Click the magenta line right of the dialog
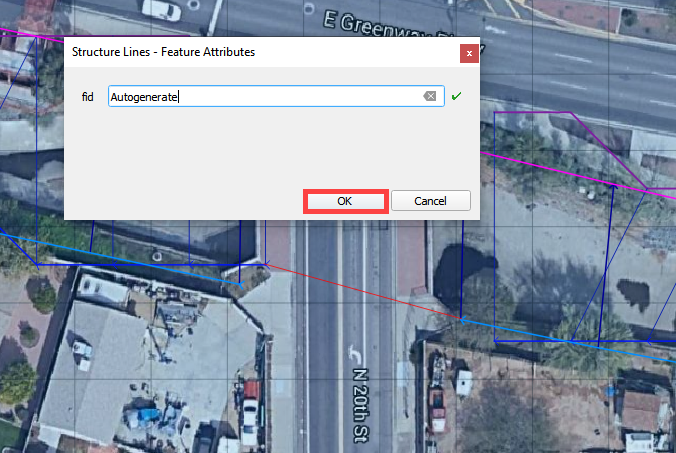676x453 pixels. coord(560,168)
